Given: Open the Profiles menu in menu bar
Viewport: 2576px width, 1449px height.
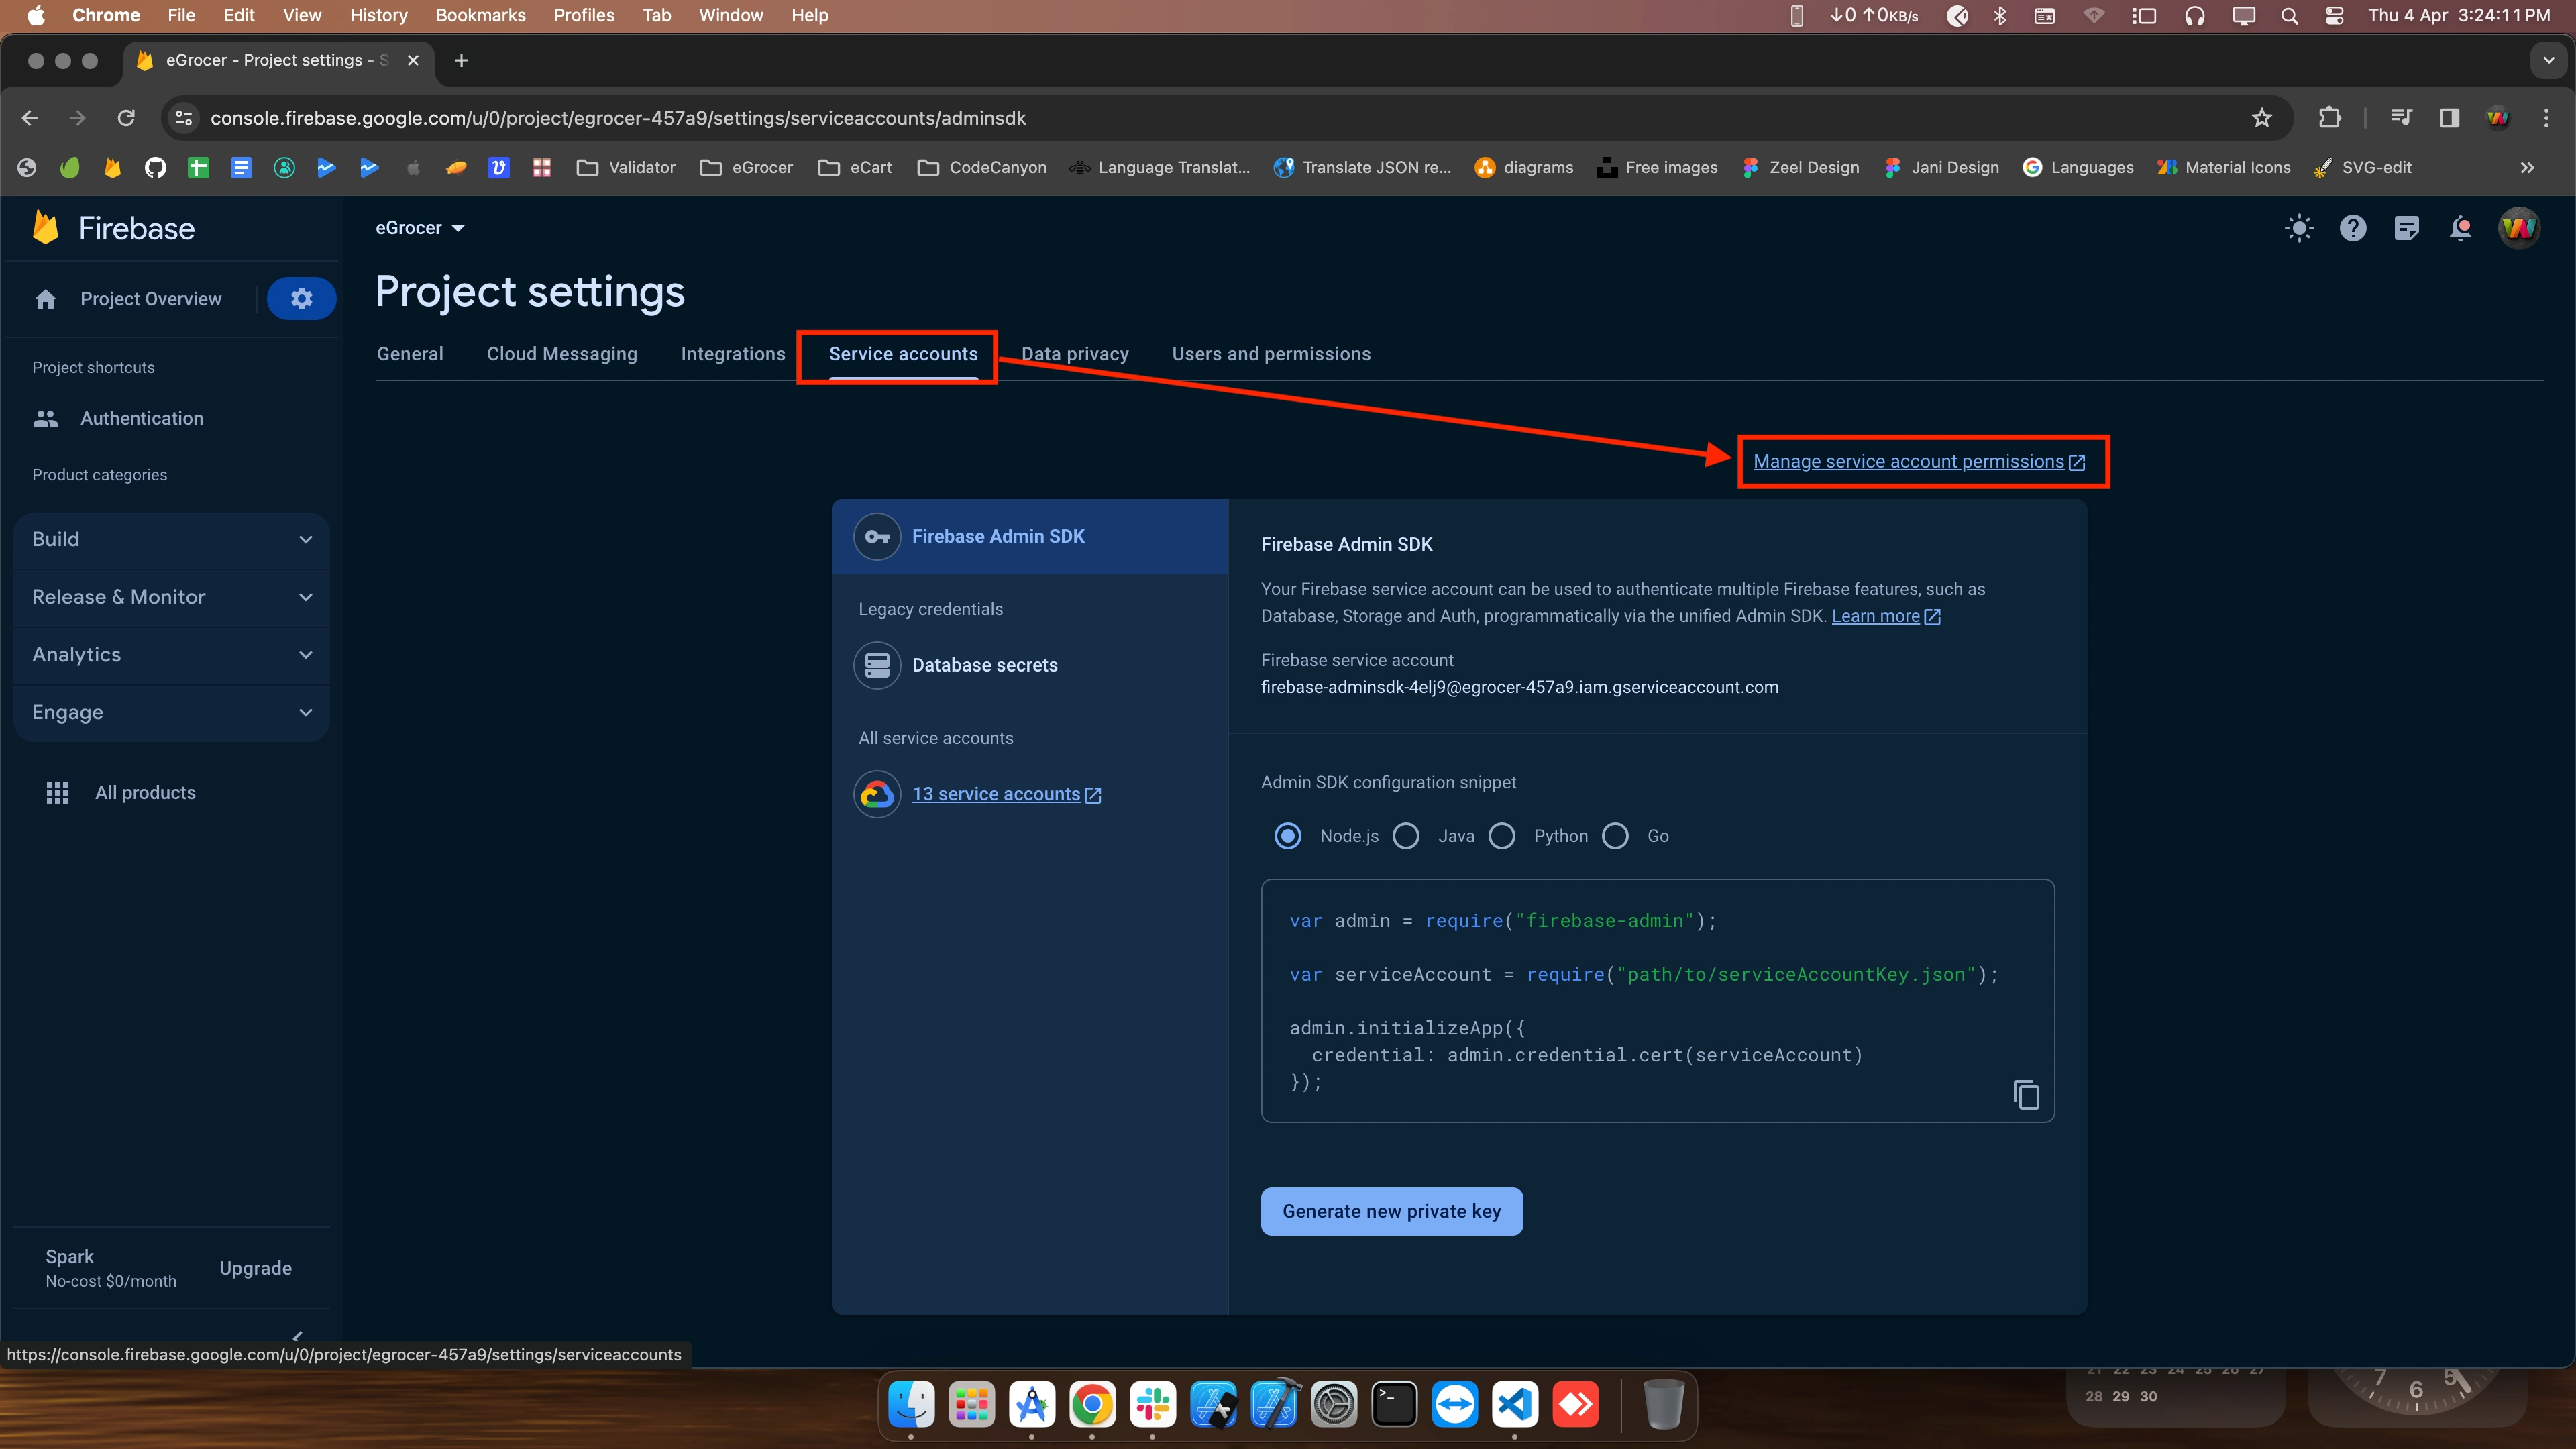Looking at the screenshot, I should click(584, 15).
